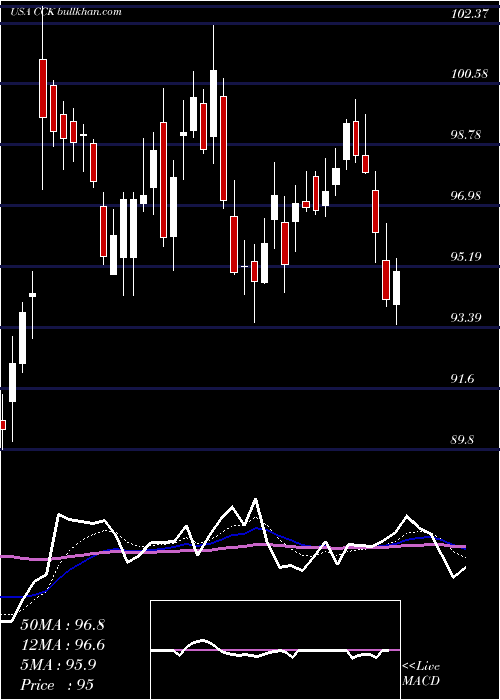Screen dimensions: 500x700
Task: Click the '12MA : 96.6' reading
Action: (x=62, y=645)
